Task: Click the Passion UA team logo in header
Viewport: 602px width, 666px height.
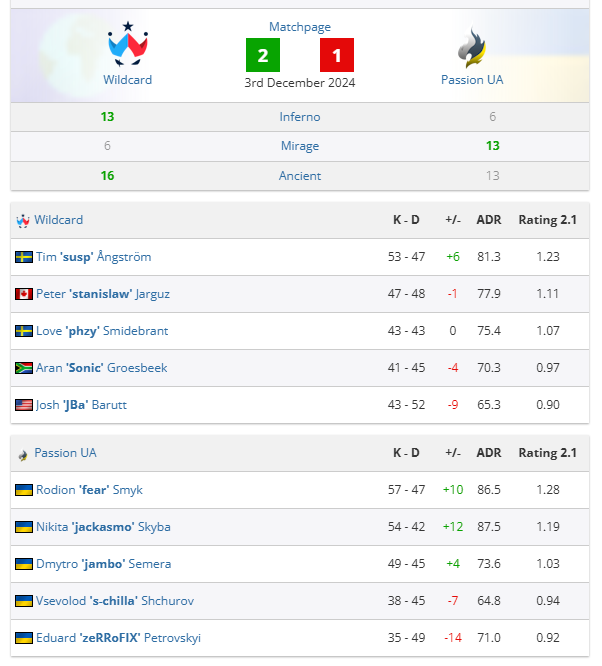Action: [472, 47]
